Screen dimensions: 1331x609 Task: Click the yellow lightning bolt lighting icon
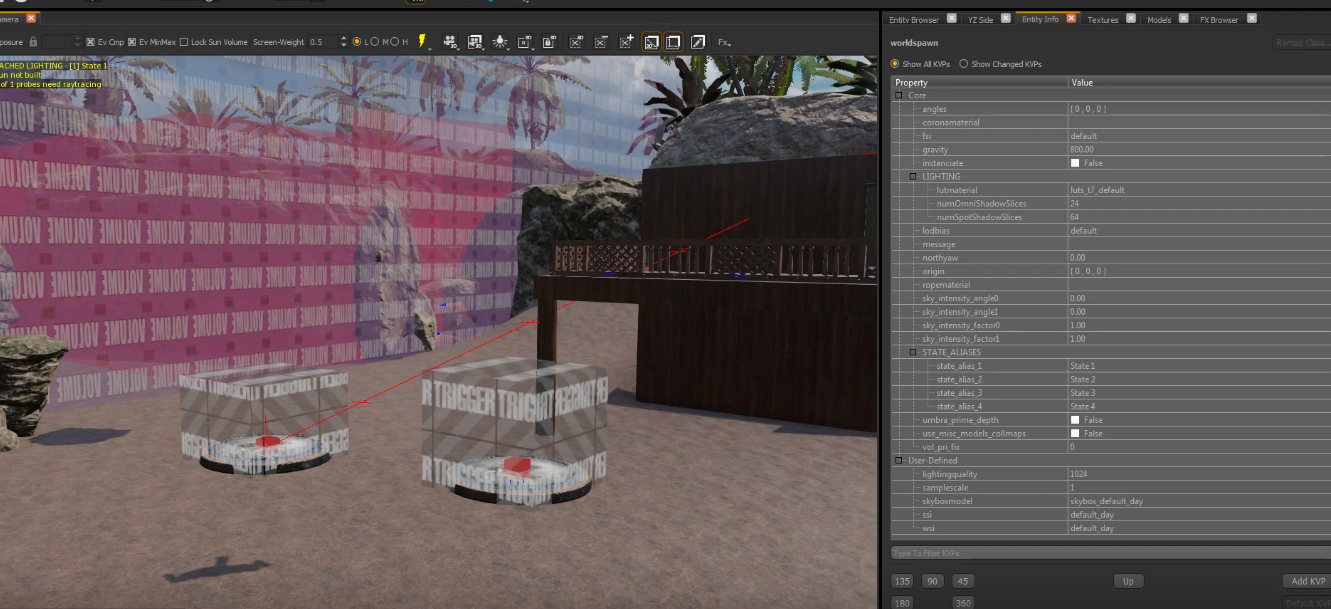tap(422, 42)
